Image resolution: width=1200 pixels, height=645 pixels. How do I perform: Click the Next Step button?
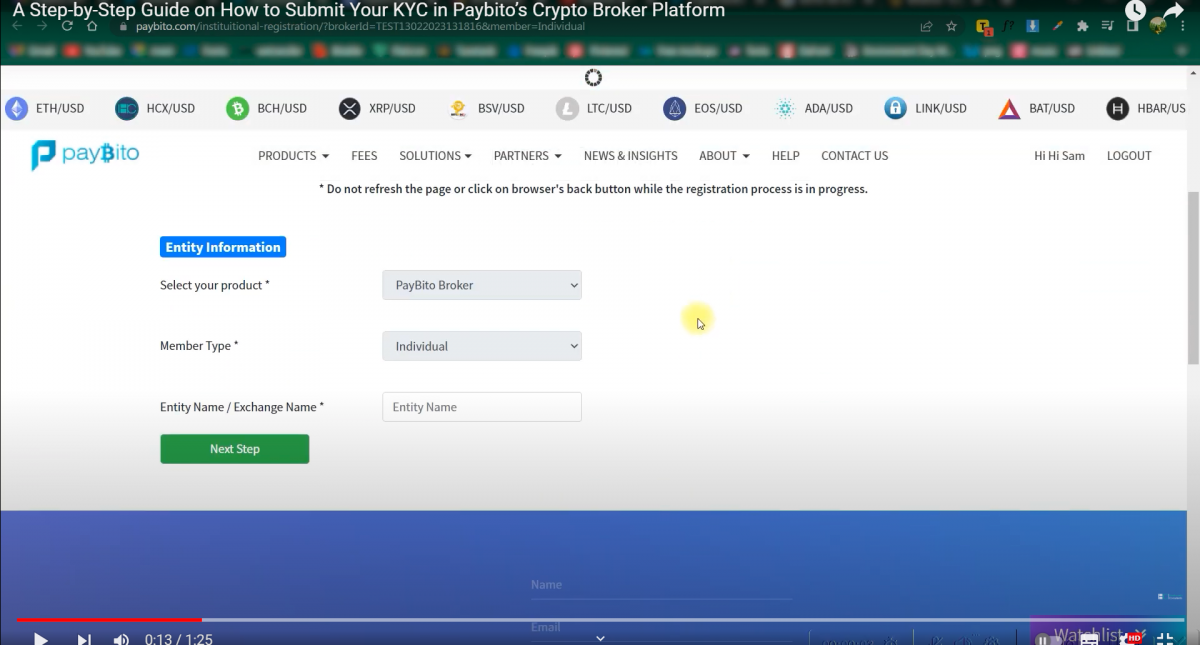pyautogui.click(x=235, y=449)
